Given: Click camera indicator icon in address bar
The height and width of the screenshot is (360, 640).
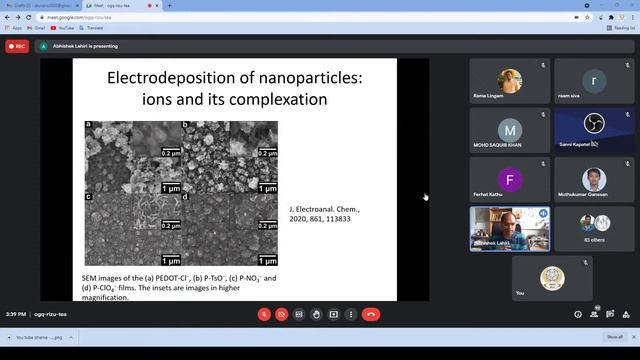Looking at the screenshot, I should 576,18.
